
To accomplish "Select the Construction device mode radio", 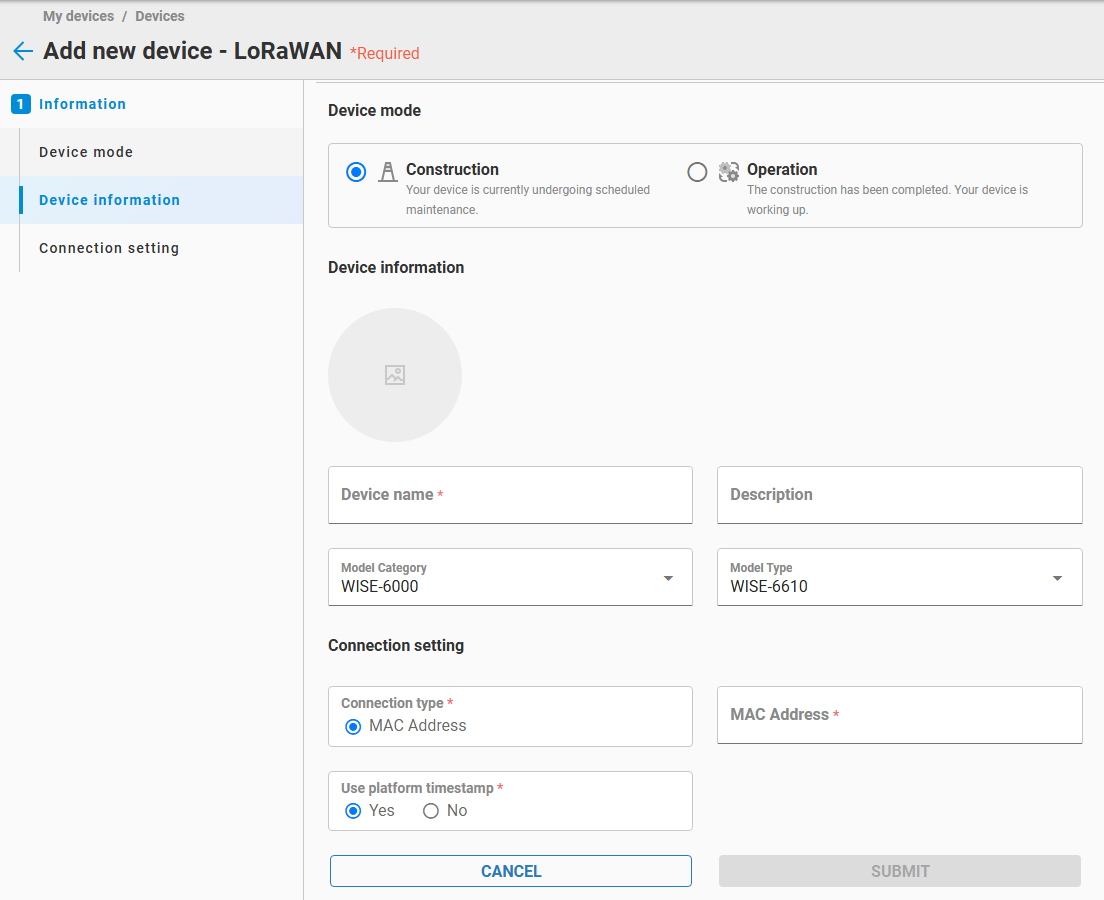I will (x=356, y=172).
